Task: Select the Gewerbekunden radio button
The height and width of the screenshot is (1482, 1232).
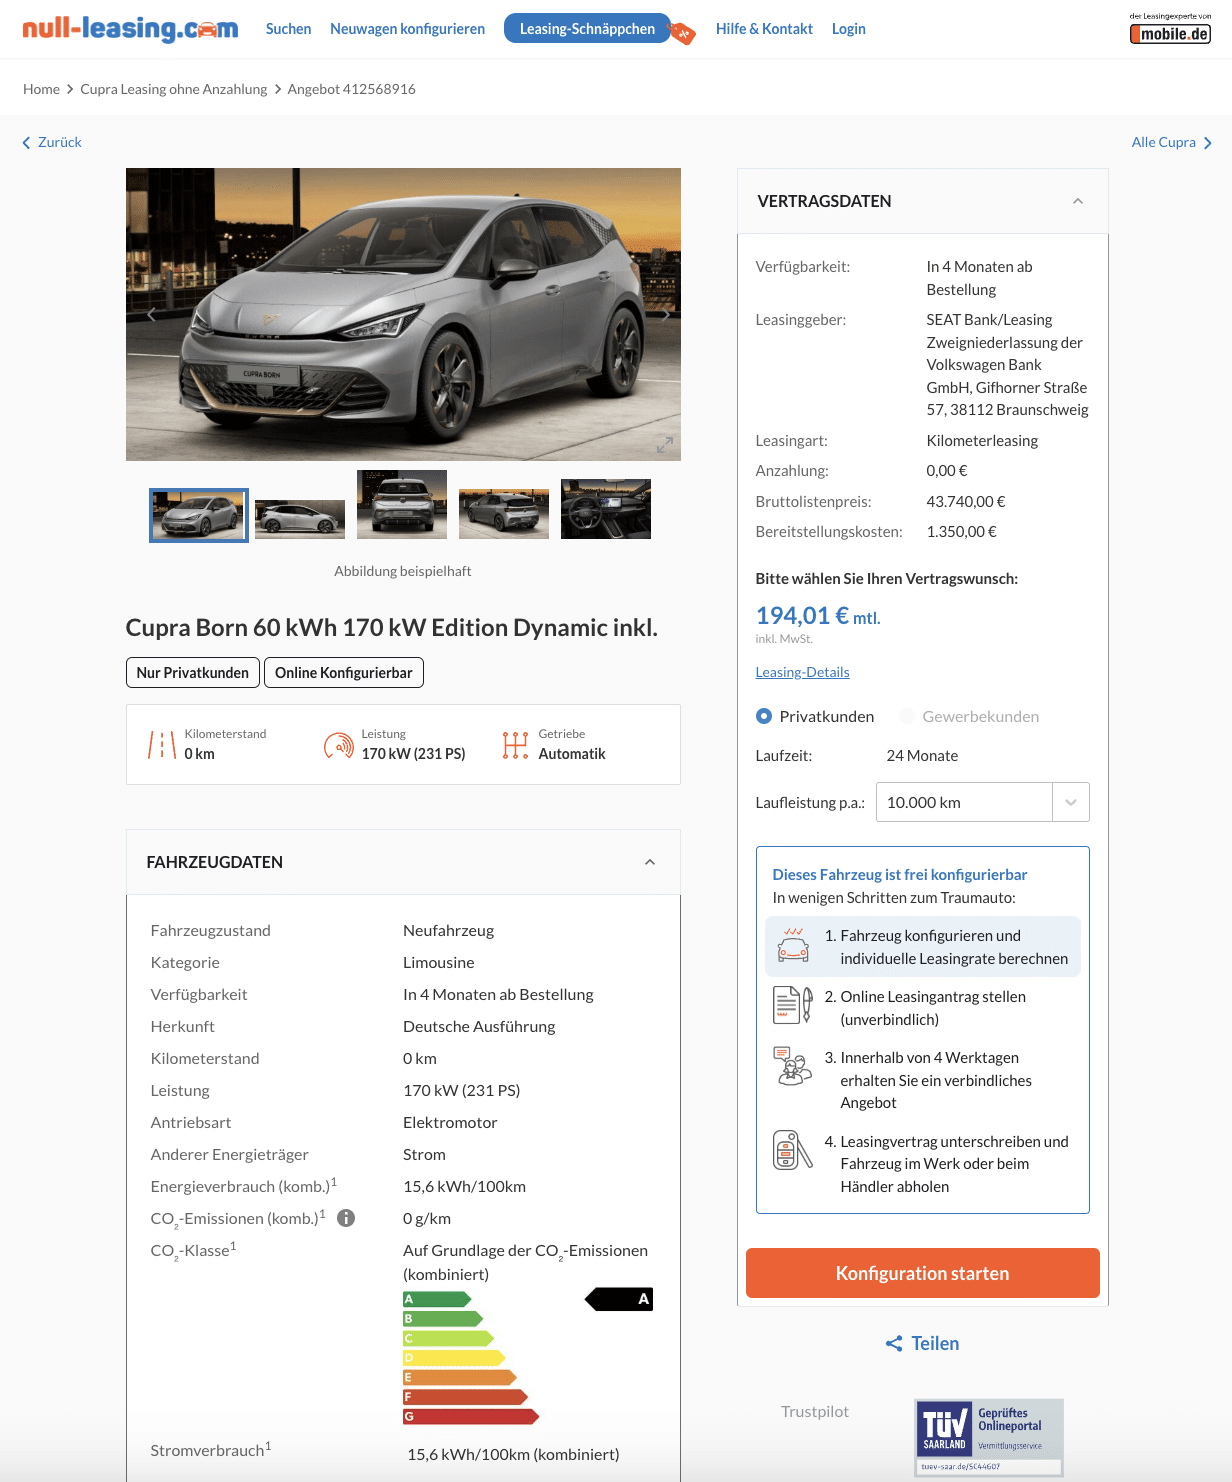Action: tap(907, 716)
